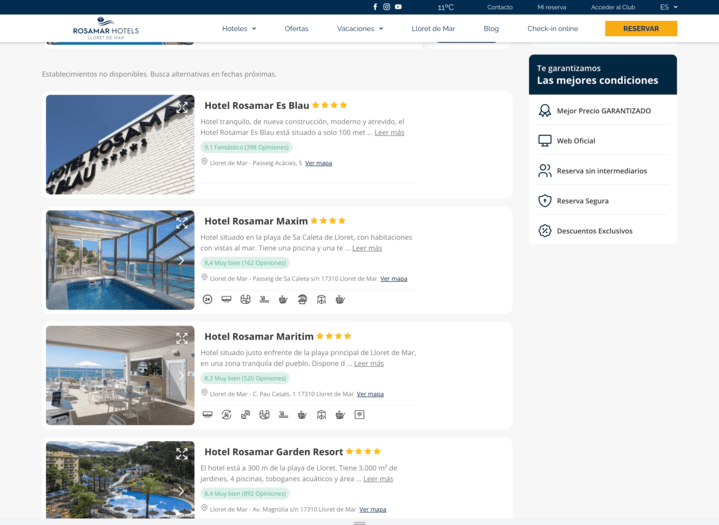The width and height of the screenshot is (719, 525).
Task: Expand the Vacaciones dropdown menu
Action: (x=360, y=28)
